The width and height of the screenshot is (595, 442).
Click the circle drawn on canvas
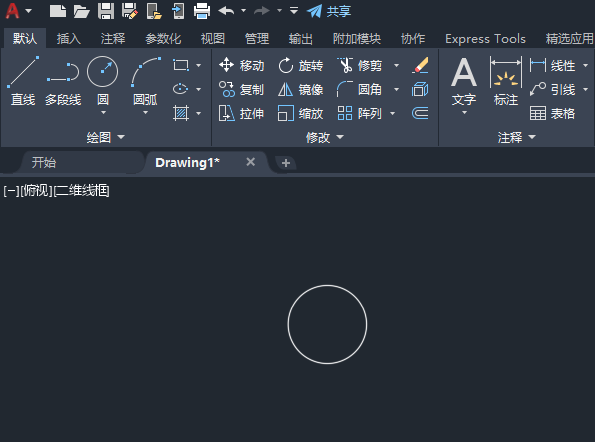[327, 285]
